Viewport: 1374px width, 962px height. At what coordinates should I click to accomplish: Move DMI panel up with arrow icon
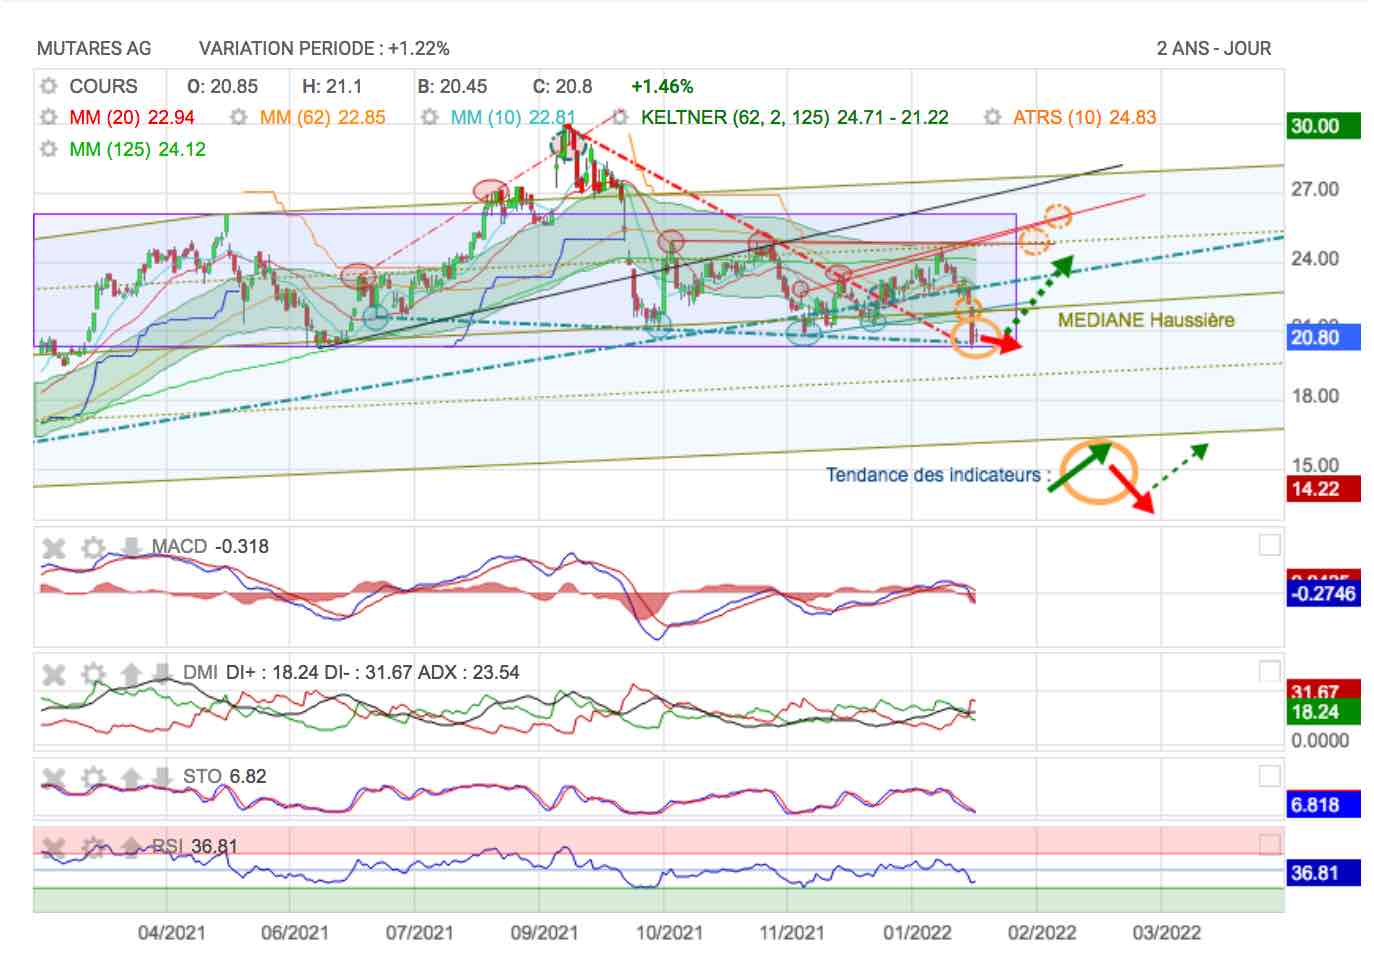point(131,673)
